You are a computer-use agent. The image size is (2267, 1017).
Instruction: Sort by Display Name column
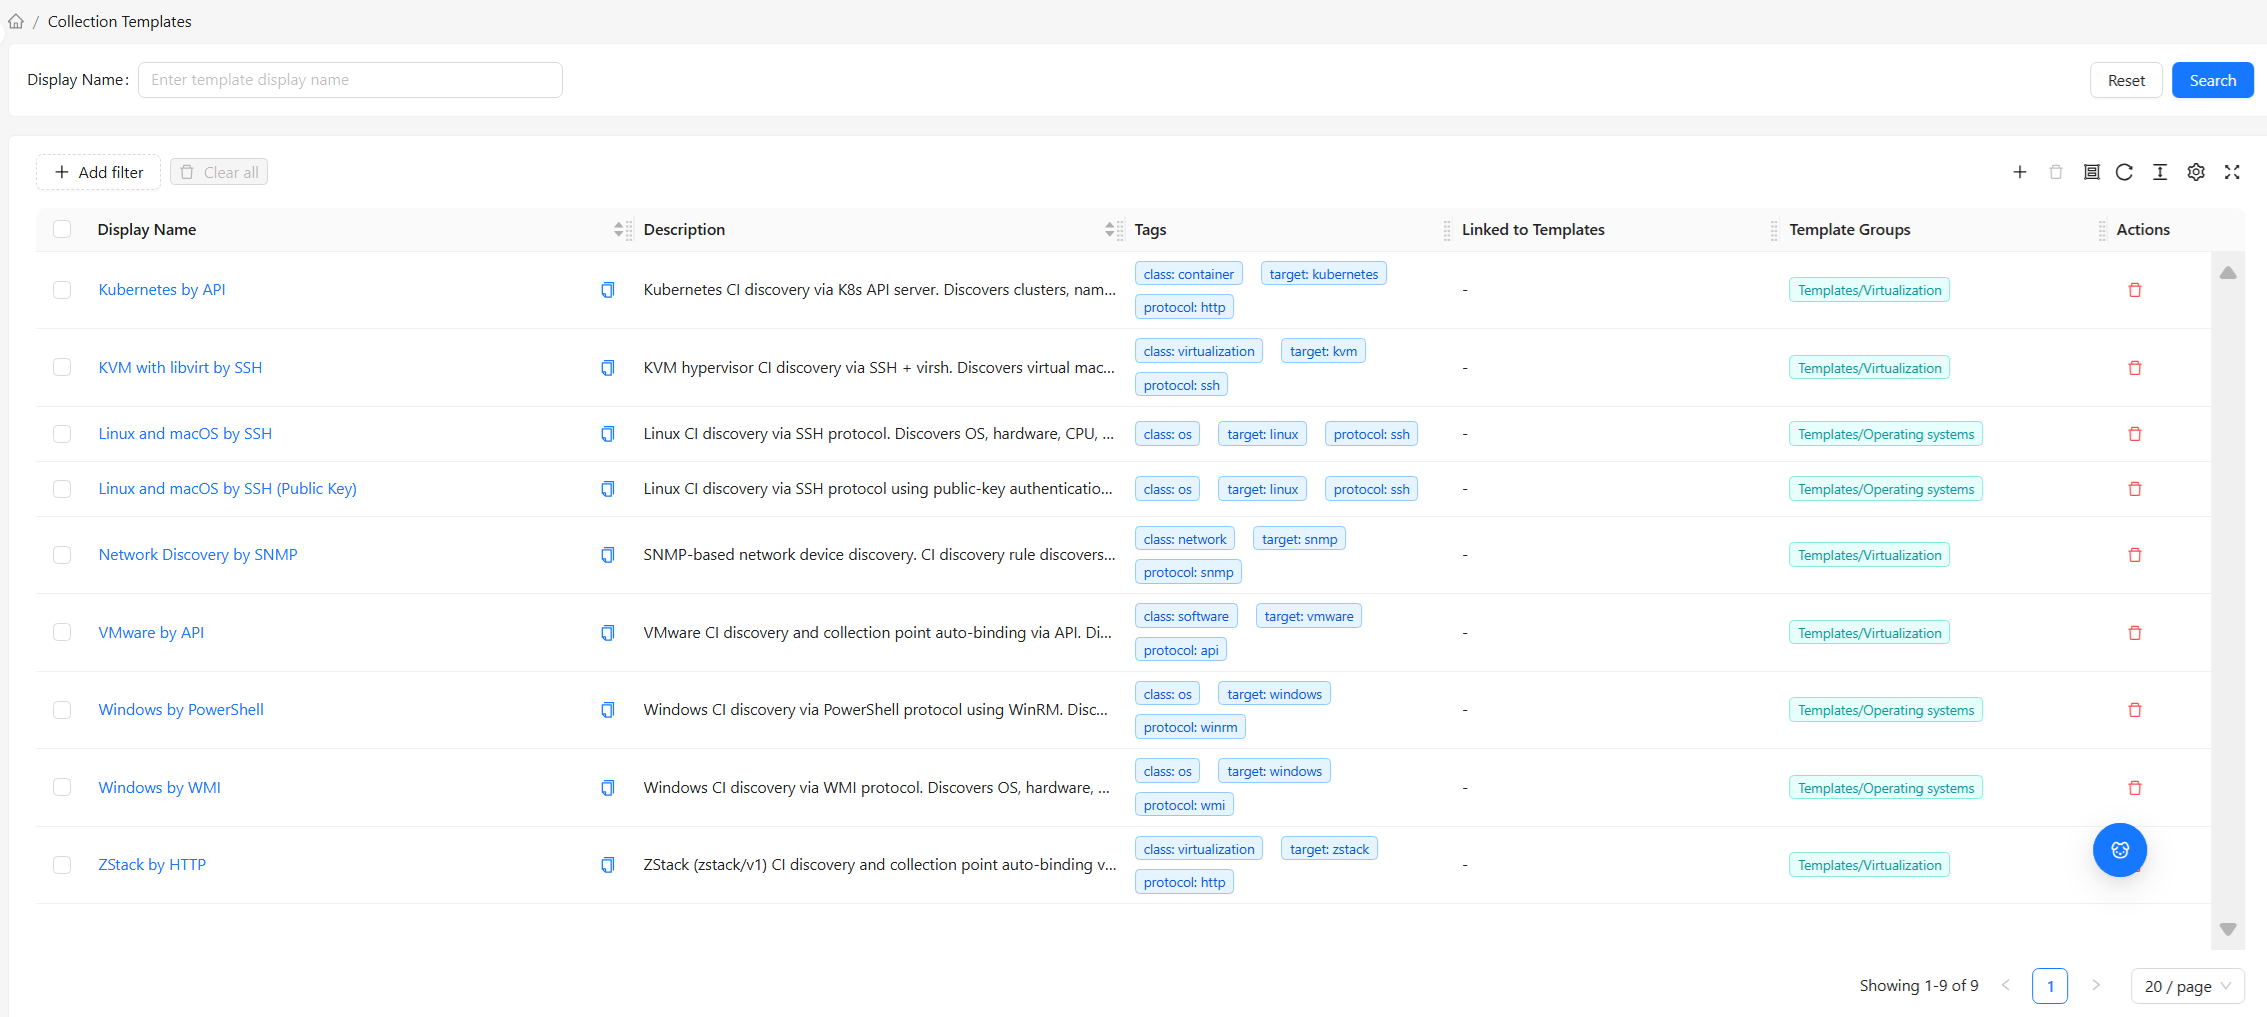618,230
